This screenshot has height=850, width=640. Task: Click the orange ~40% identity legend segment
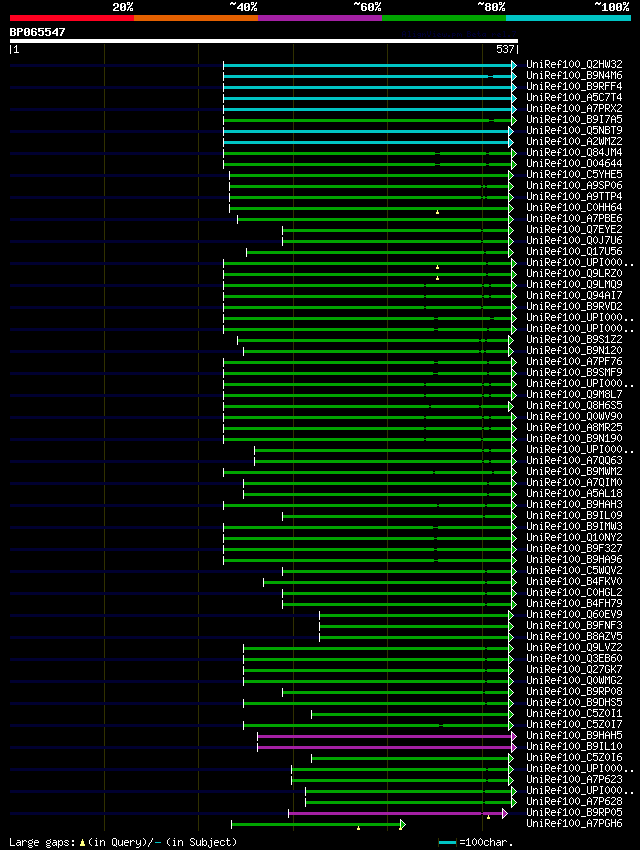pos(196,18)
